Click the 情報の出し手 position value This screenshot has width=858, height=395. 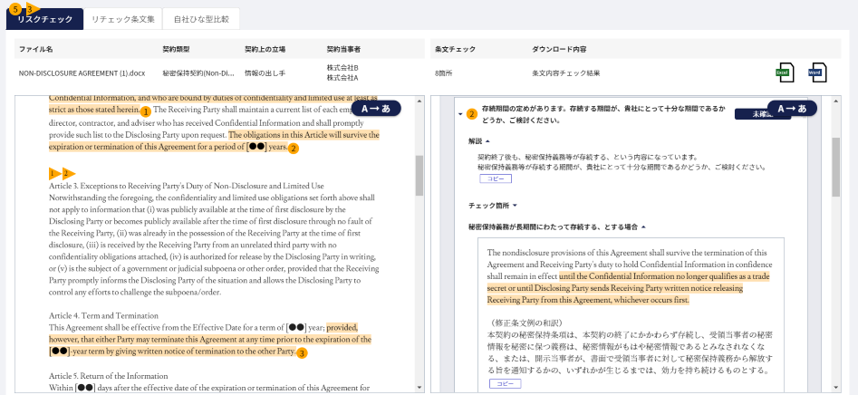[x=264, y=73]
